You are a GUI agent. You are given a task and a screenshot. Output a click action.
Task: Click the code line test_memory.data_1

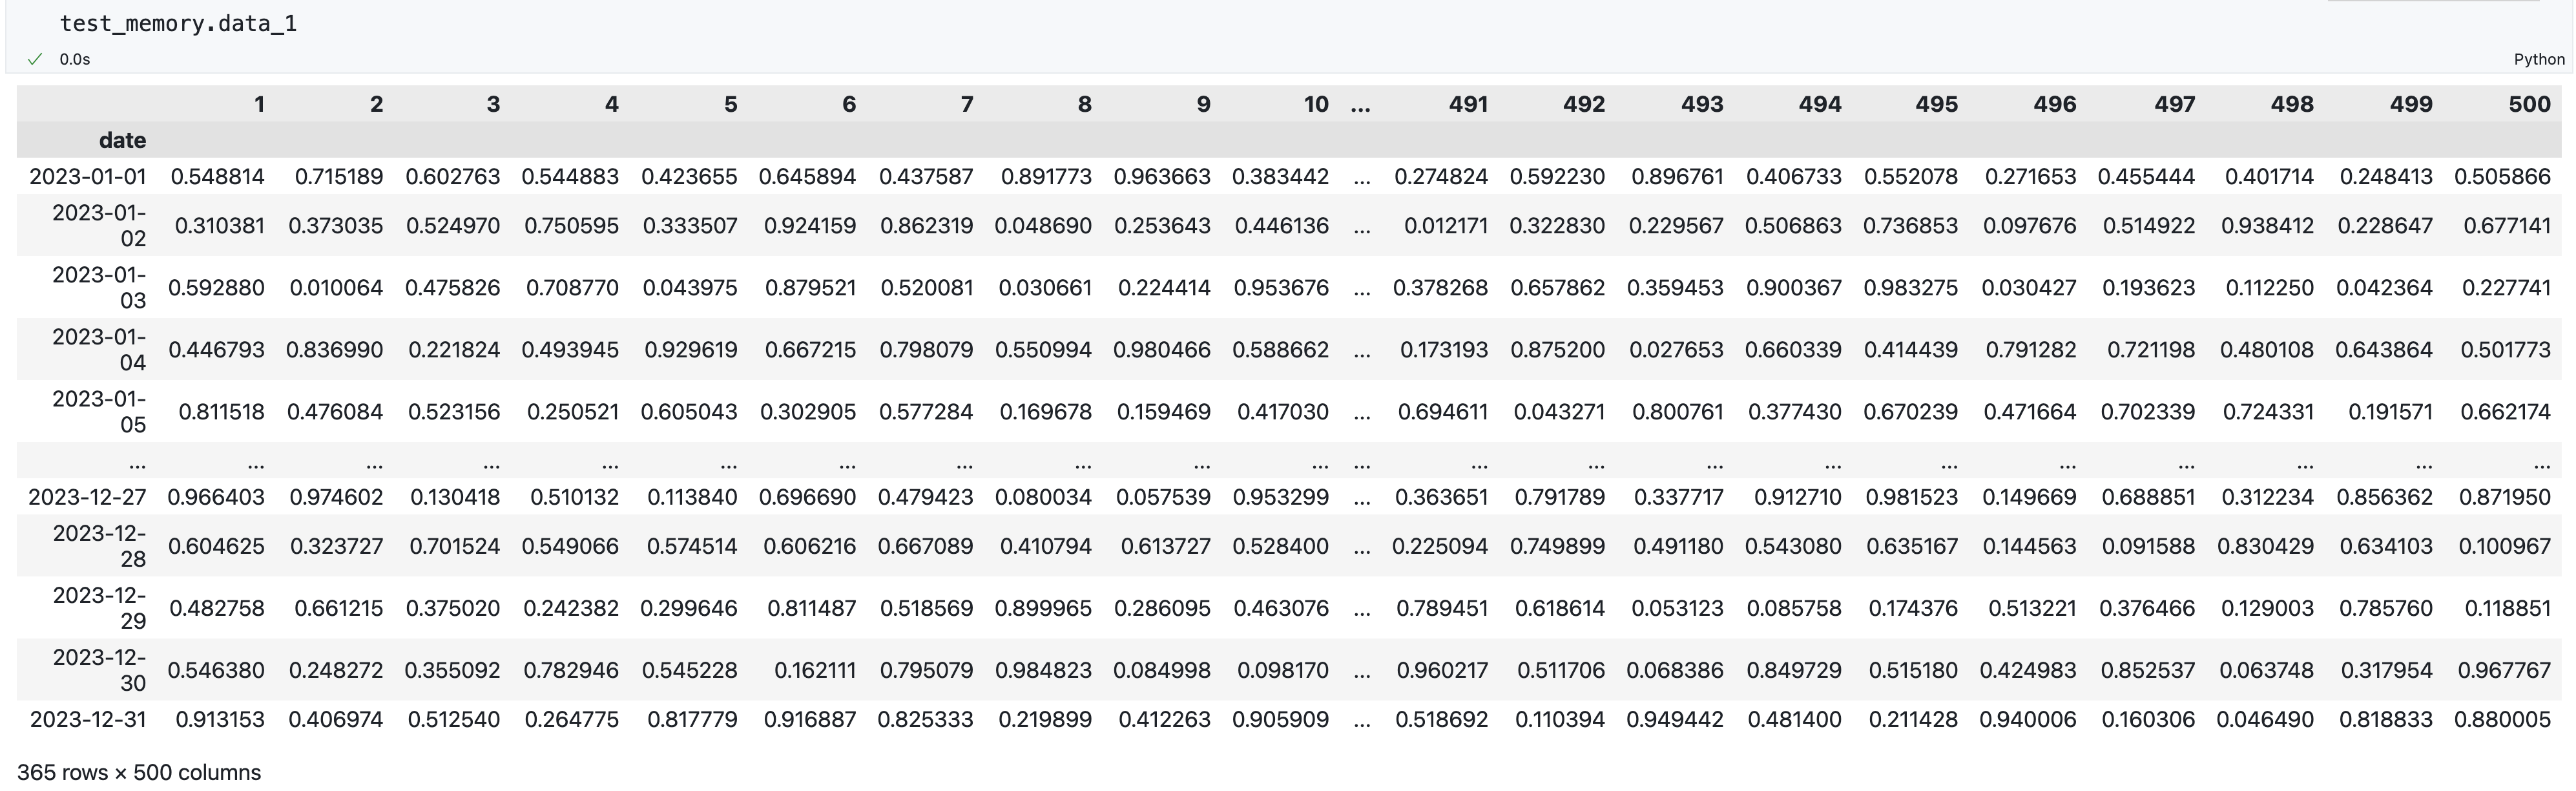(178, 24)
